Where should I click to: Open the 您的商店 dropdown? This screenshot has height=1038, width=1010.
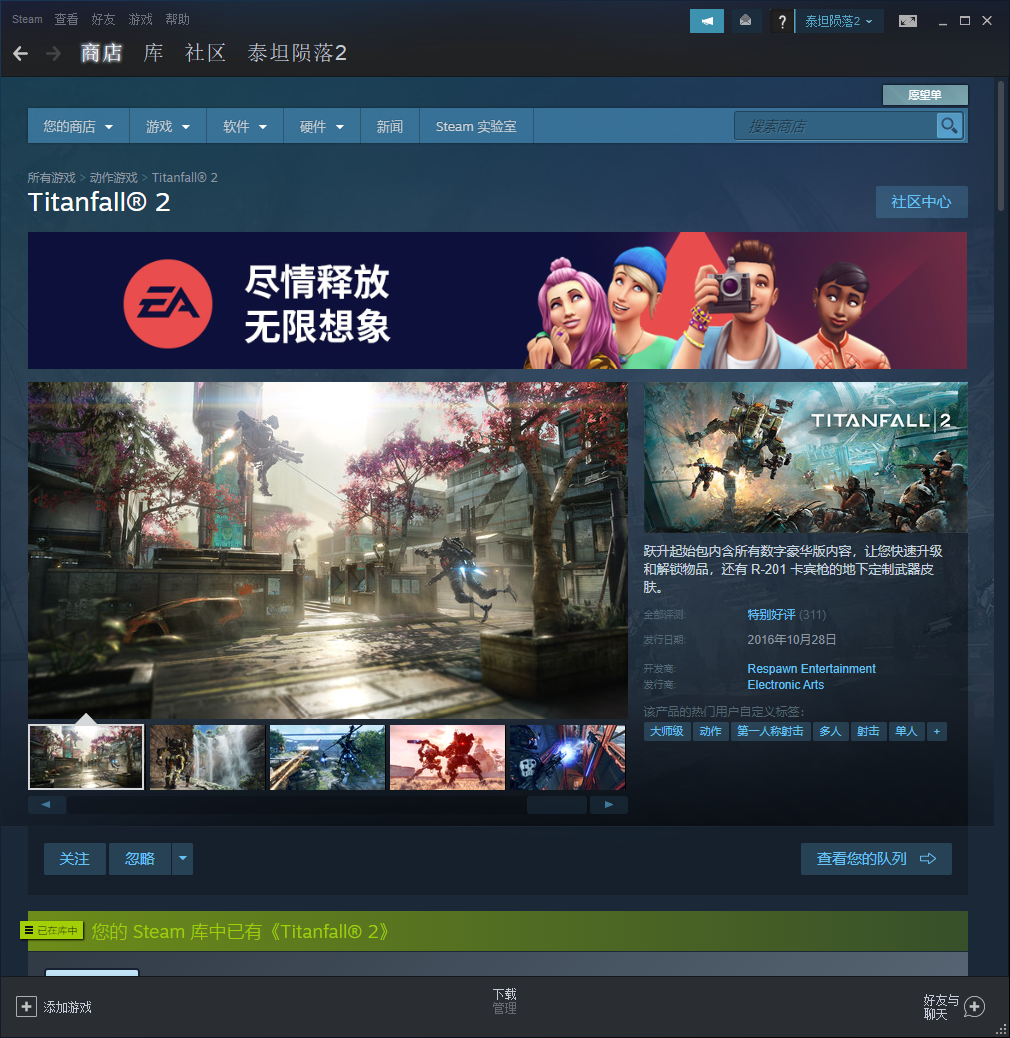(78, 126)
